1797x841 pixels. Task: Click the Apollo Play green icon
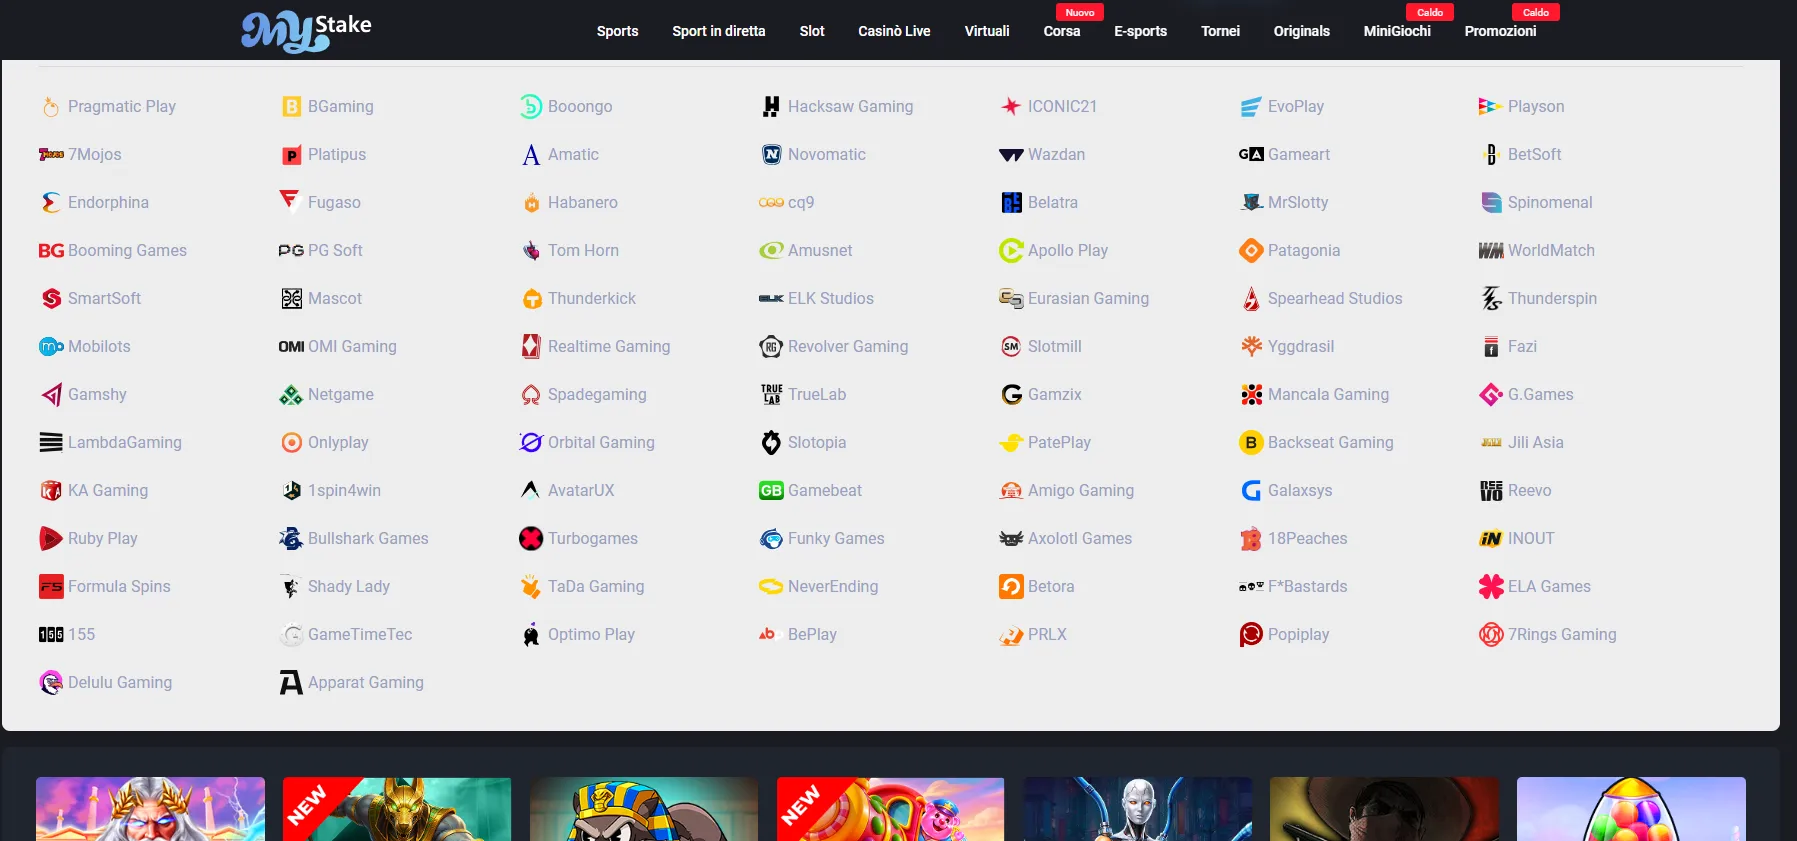pos(1011,250)
